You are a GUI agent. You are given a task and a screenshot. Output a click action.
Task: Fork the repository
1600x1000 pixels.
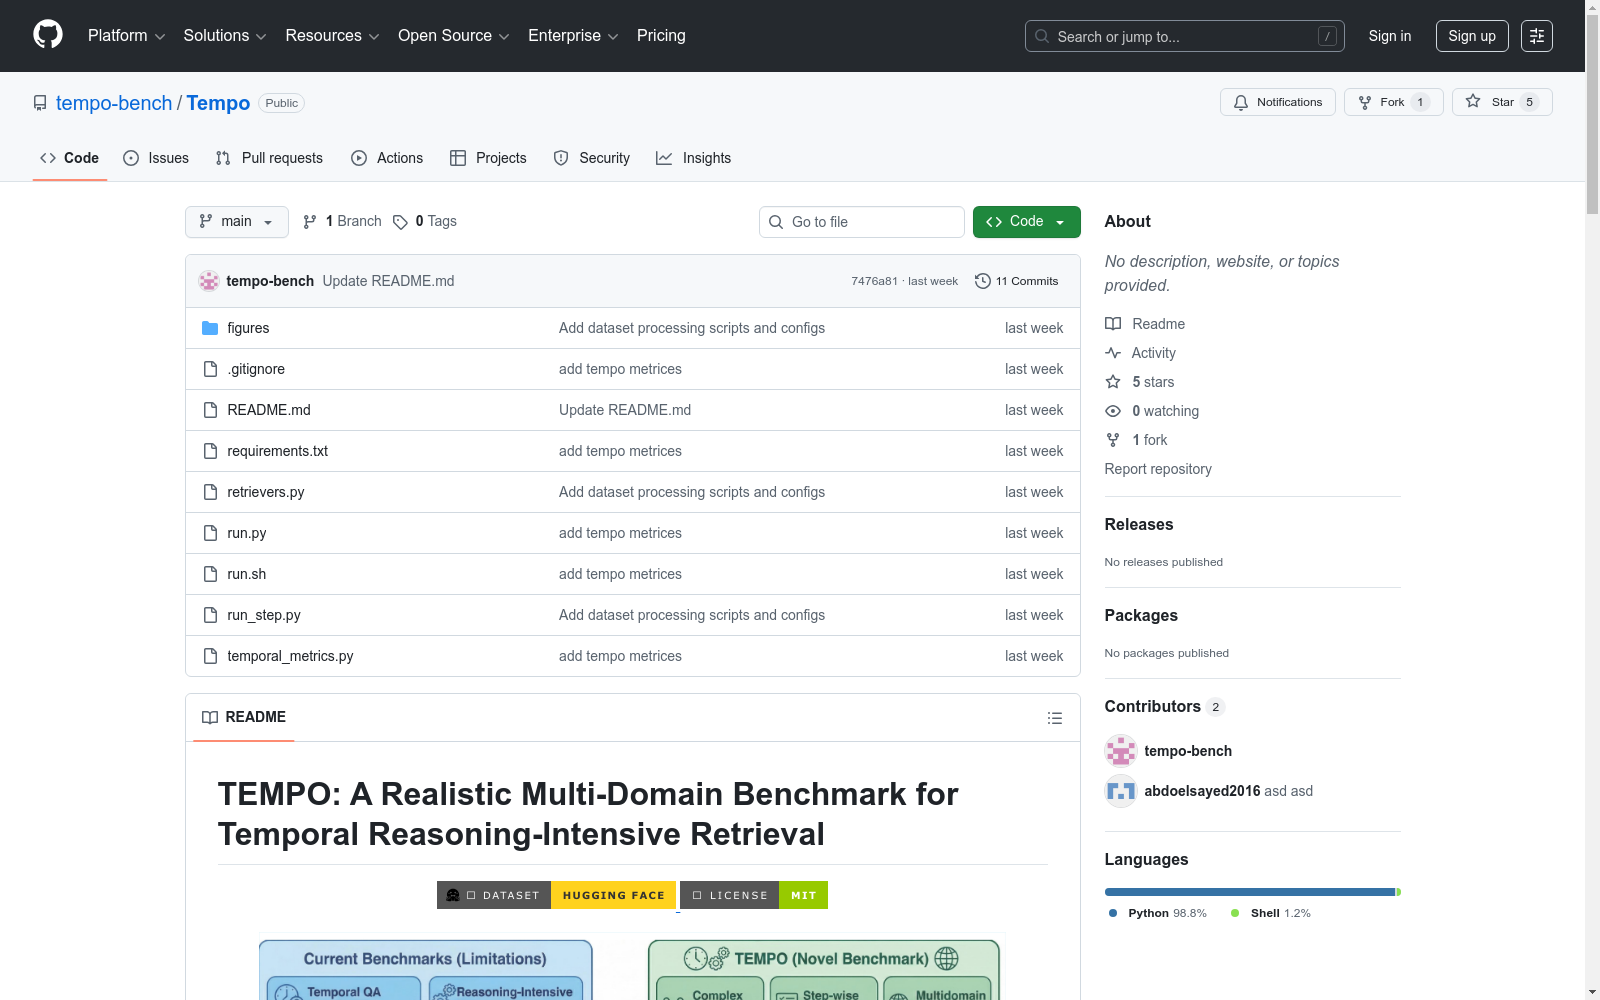[x=1393, y=102]
